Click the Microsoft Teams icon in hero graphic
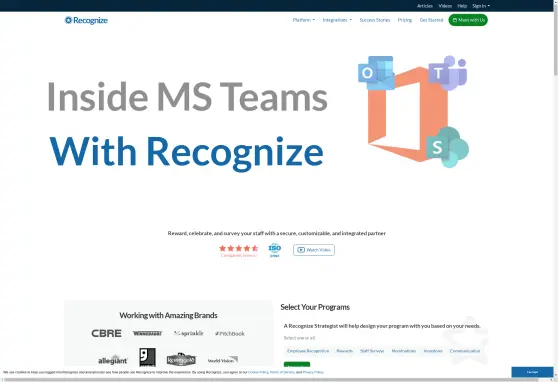Viewport: 558px width, 382px height. coord(447,73)
